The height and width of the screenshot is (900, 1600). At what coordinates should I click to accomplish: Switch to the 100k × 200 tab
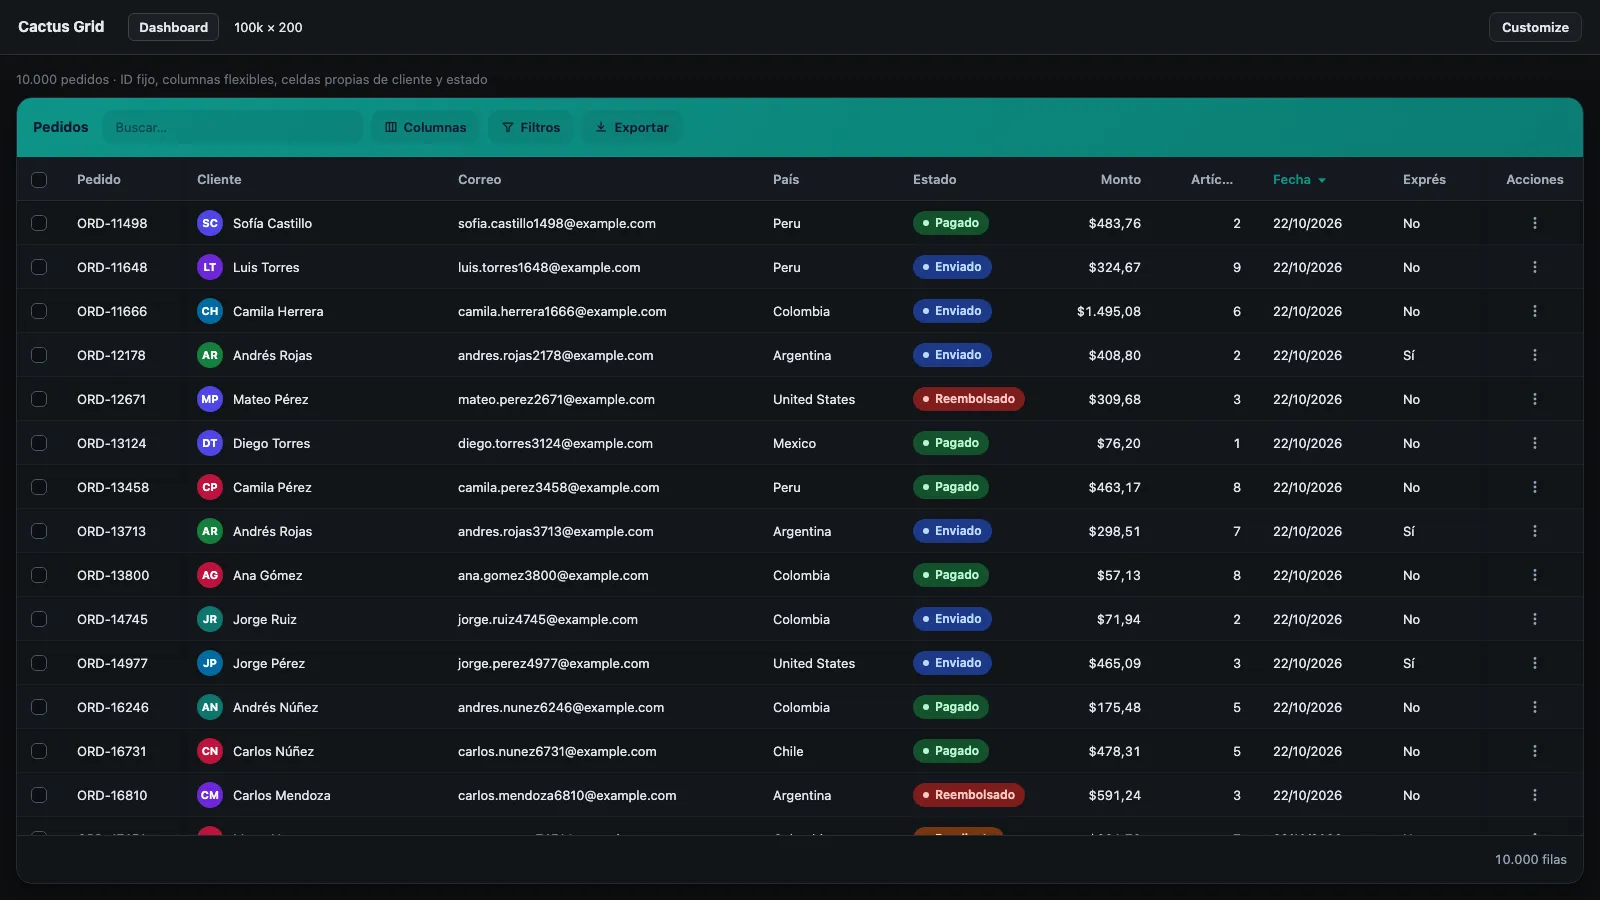point(268,27)
